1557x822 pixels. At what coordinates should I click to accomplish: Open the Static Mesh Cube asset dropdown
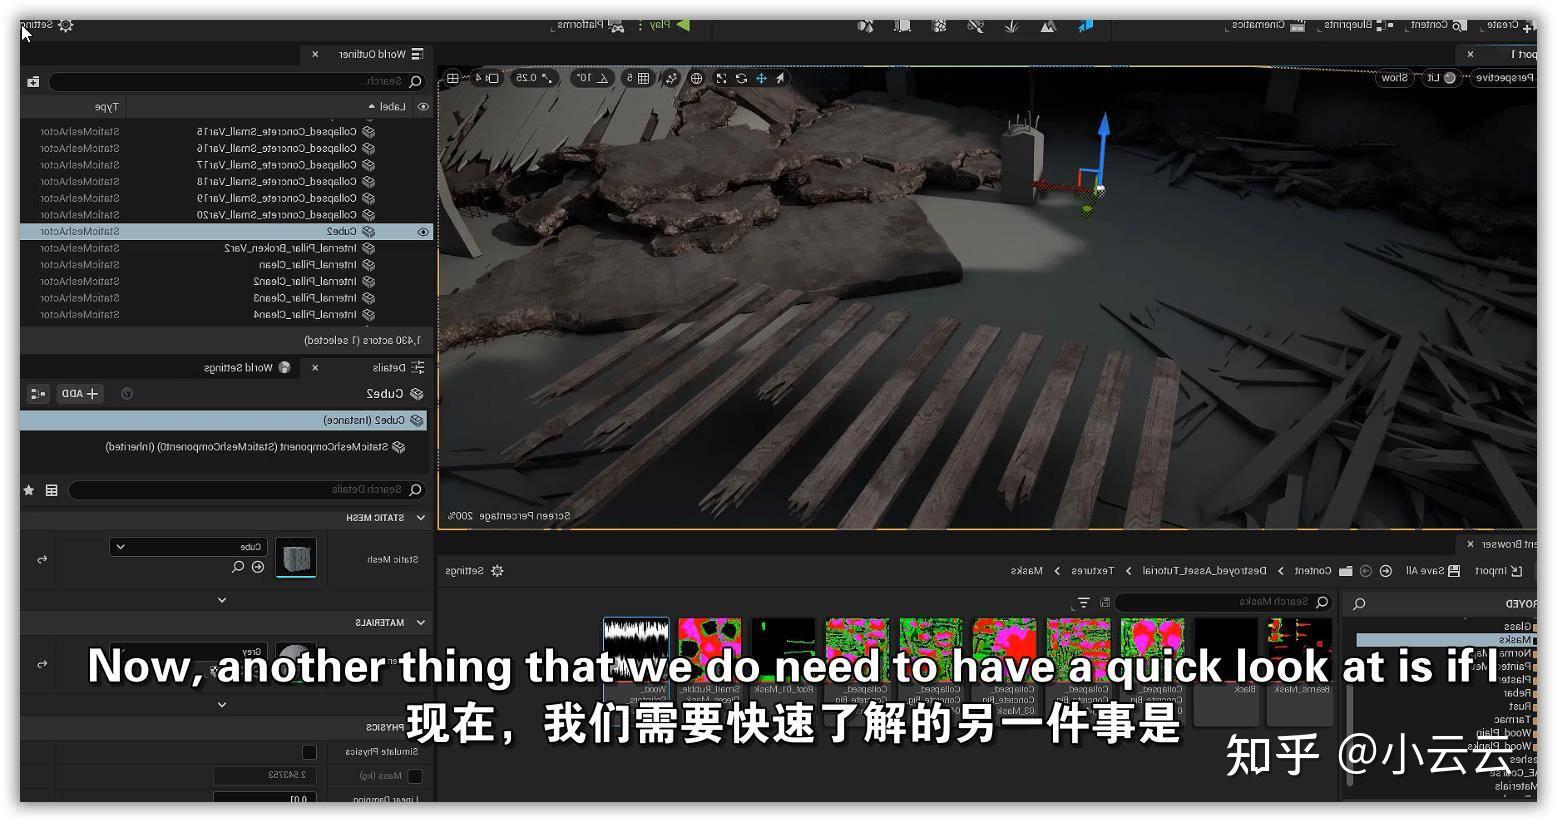point(187,547)
